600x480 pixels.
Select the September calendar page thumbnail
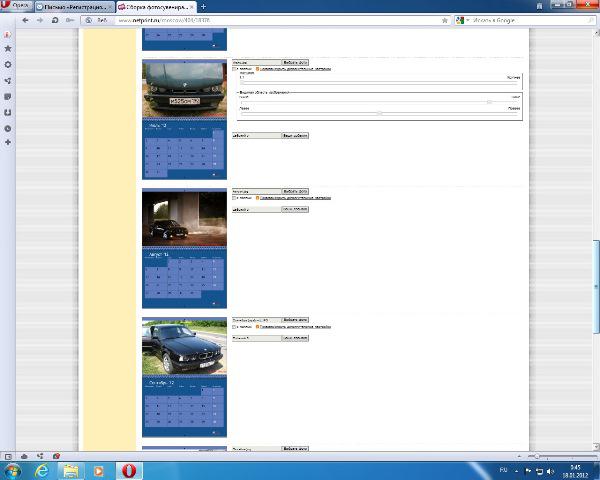click(x=184, y=377)
